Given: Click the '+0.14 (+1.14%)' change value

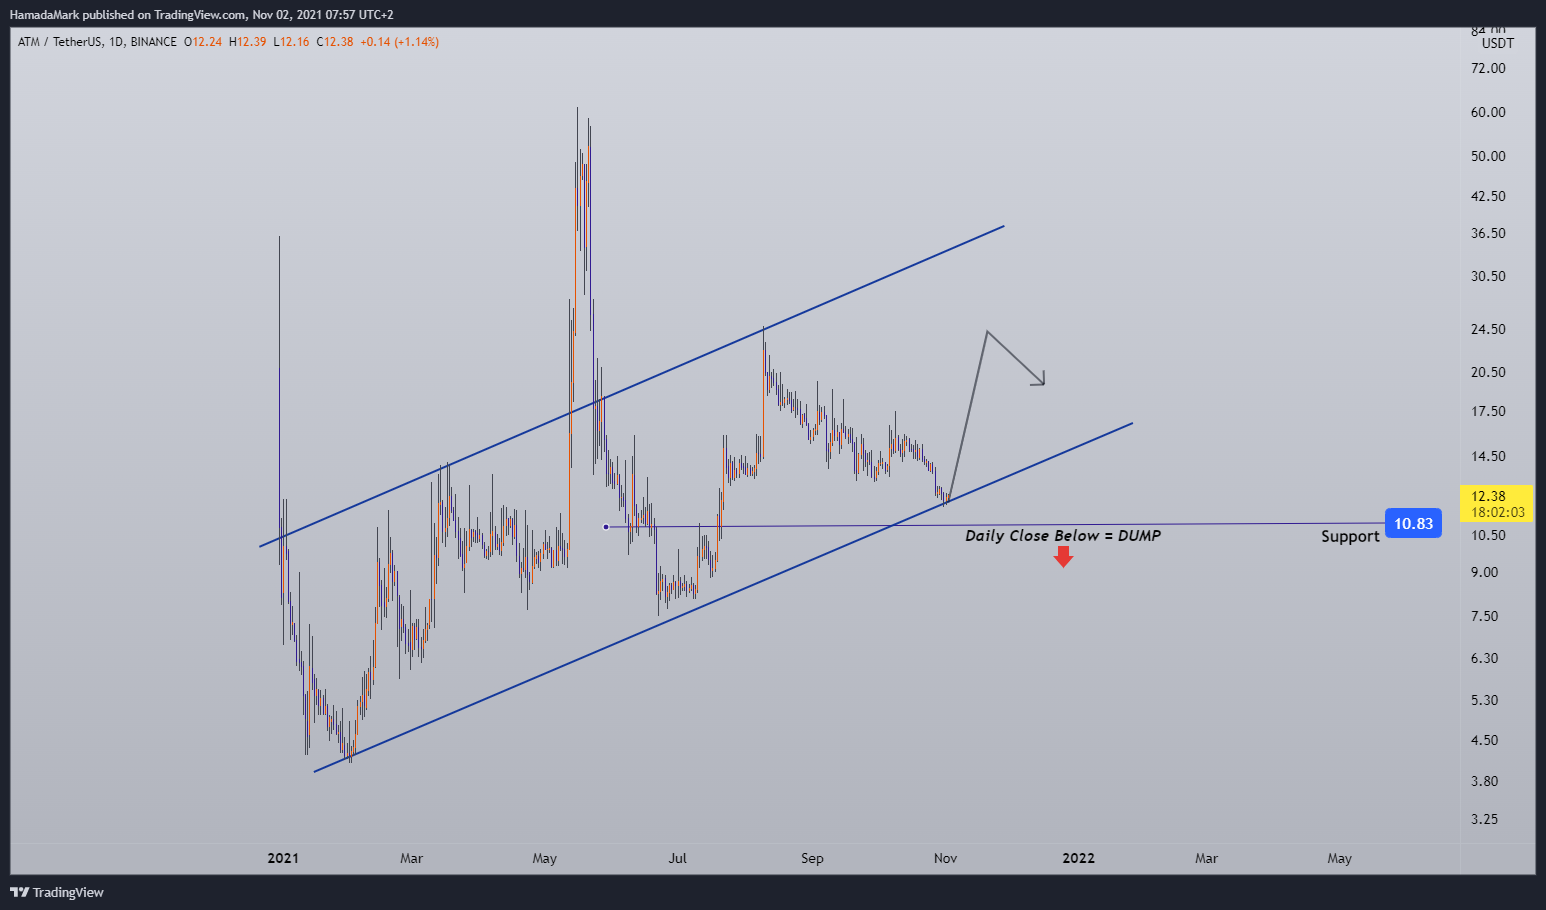Looking at the screenshot, I should pos(399,42).
